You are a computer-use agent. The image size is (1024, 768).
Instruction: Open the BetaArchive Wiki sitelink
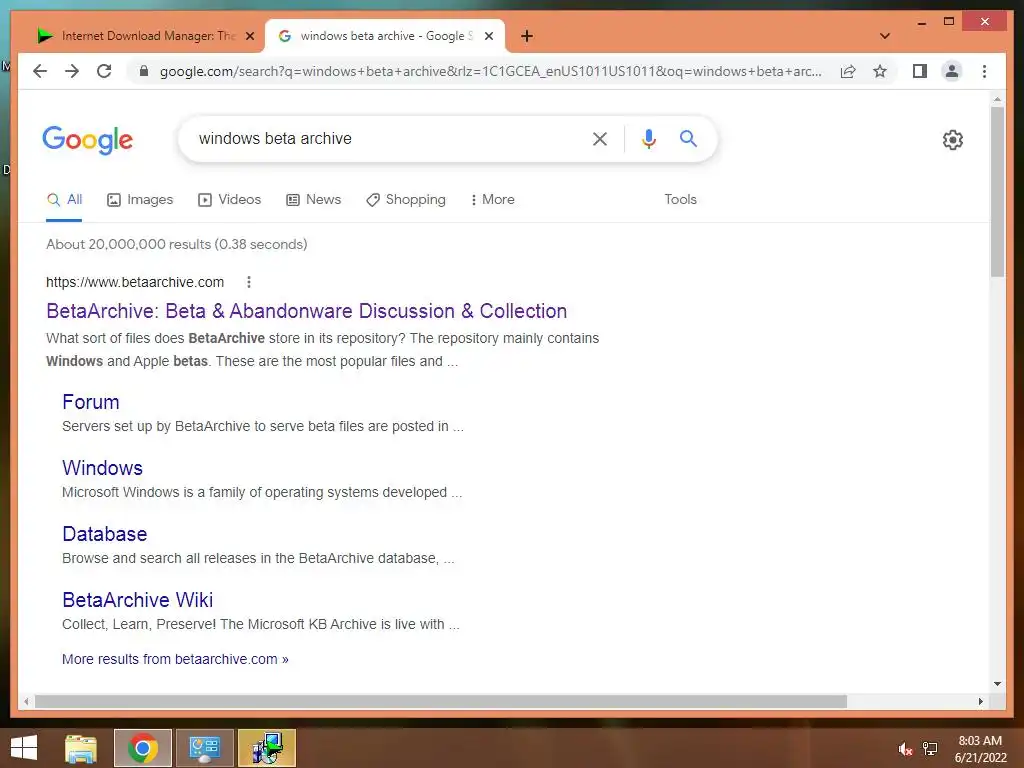(x=138, y=600)
